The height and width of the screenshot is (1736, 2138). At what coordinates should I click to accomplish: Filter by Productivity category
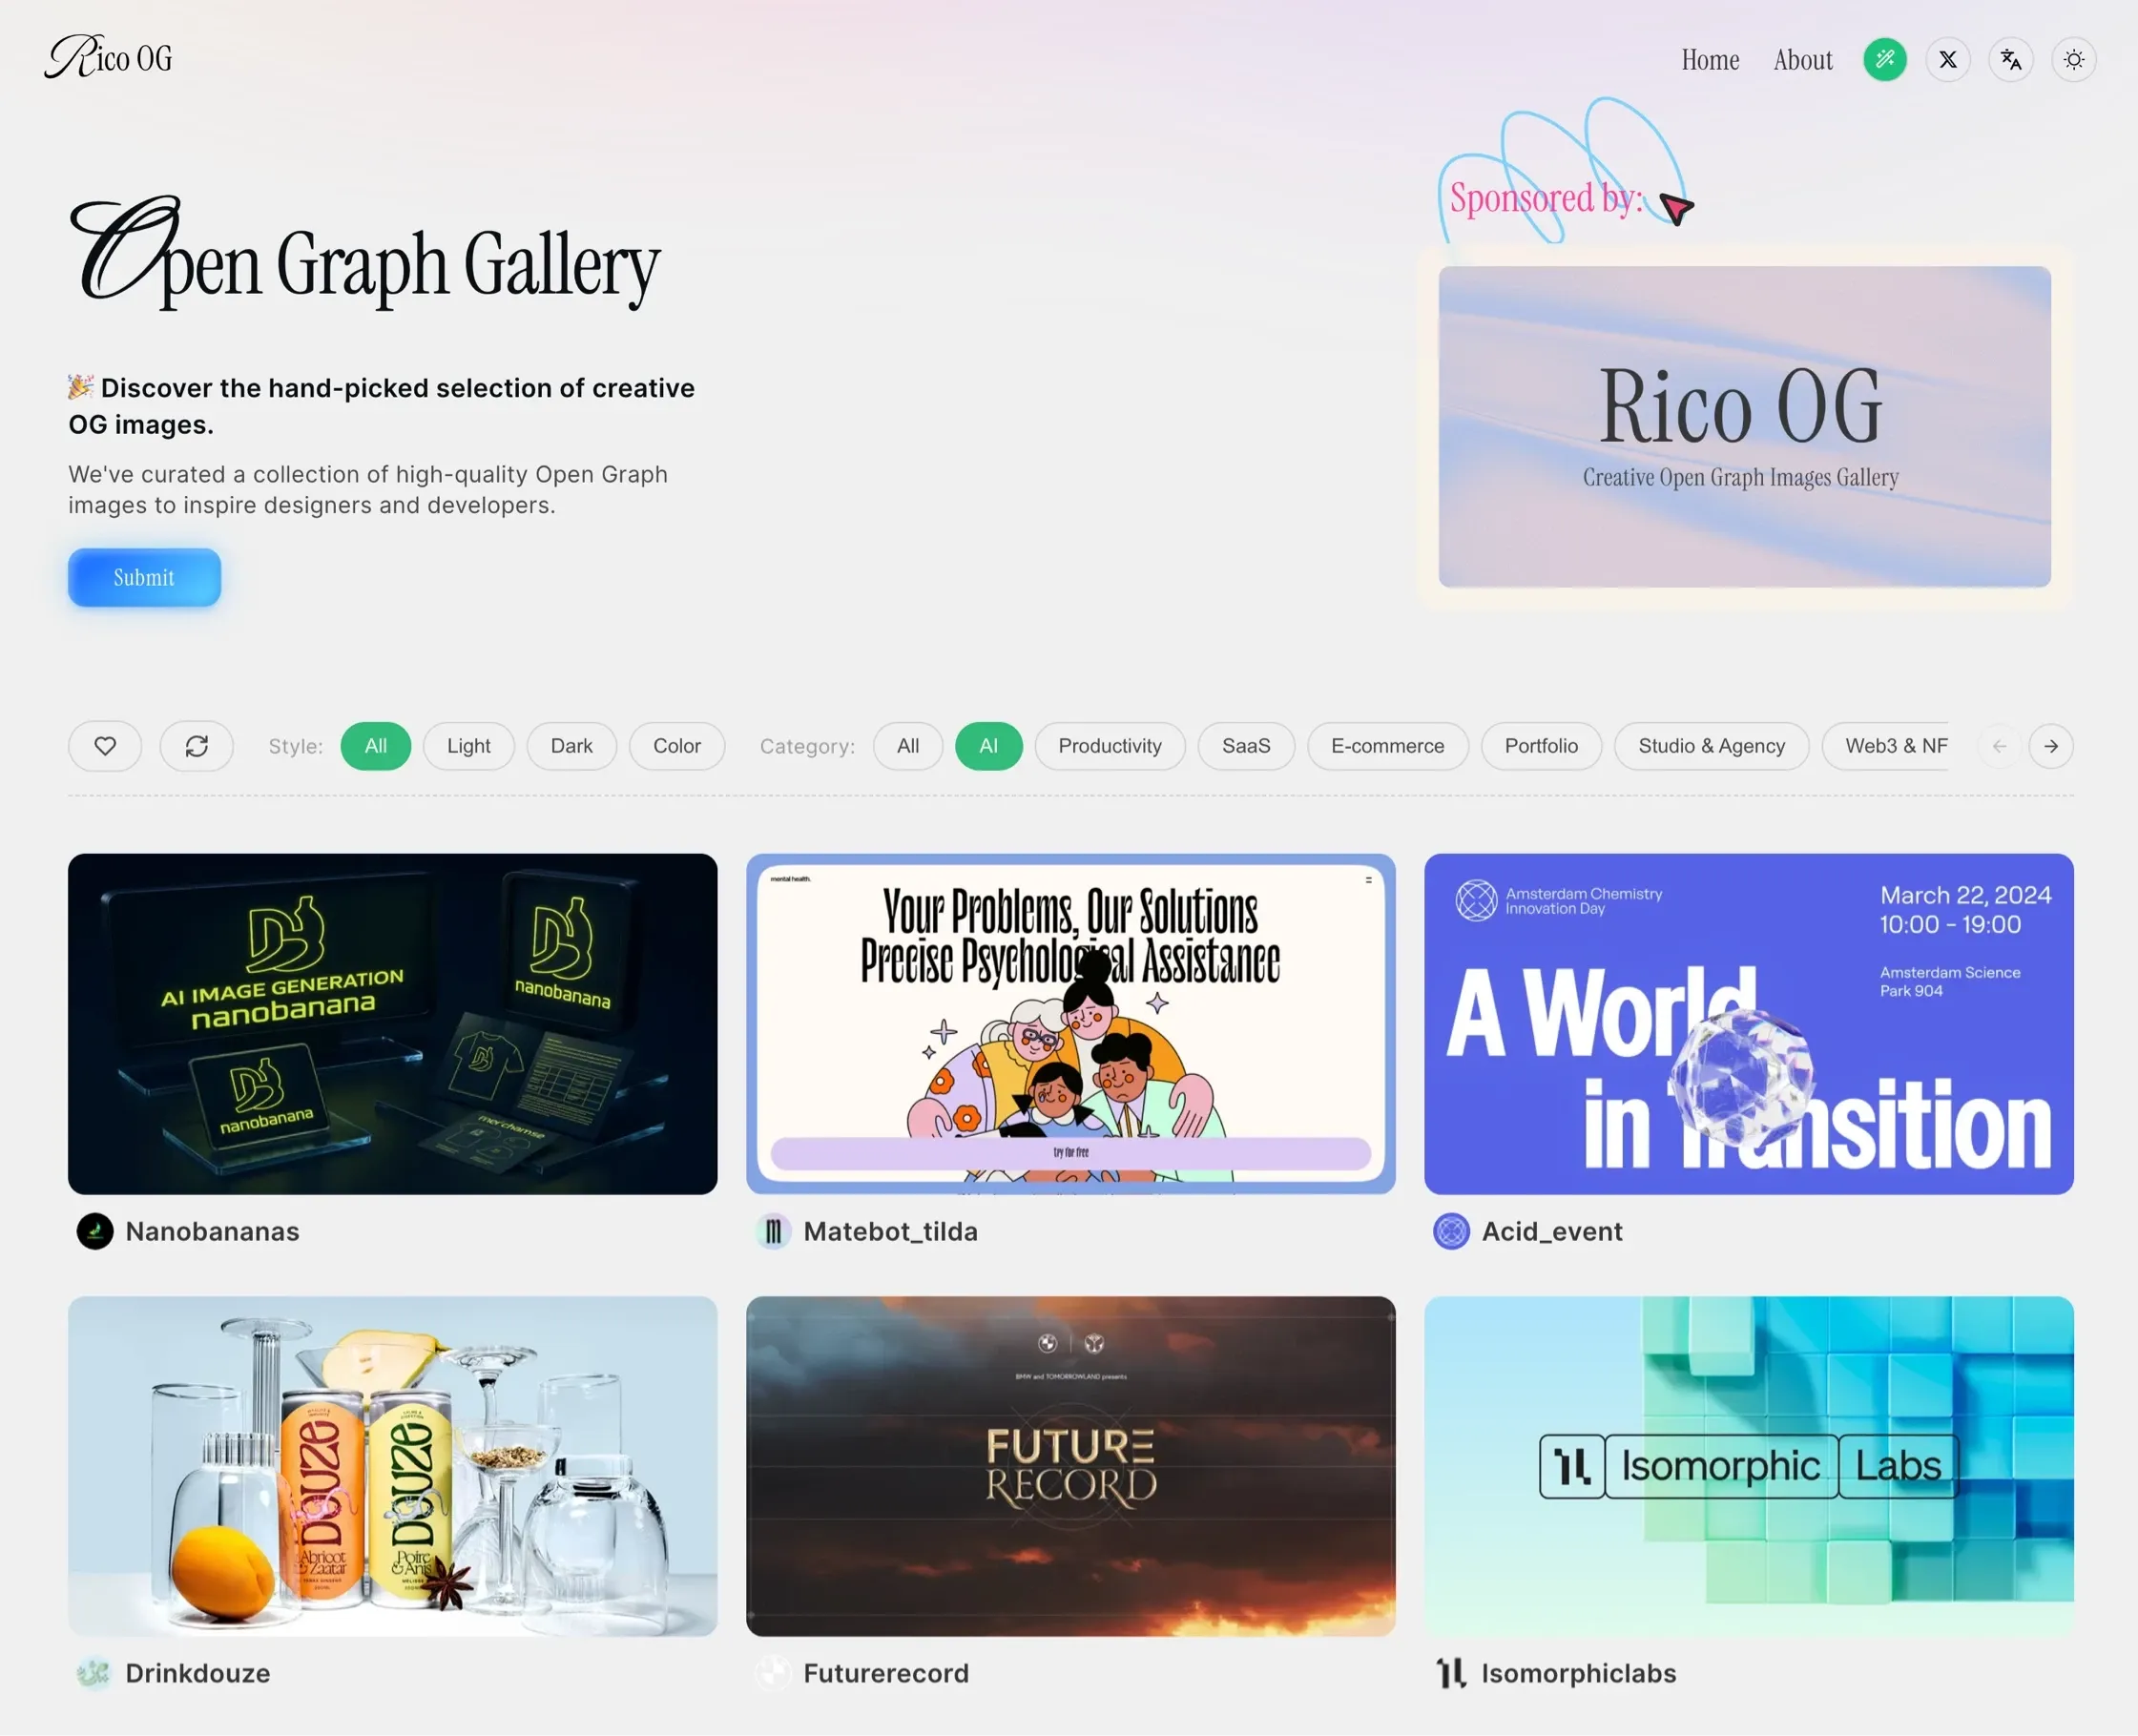(1110, 746)
